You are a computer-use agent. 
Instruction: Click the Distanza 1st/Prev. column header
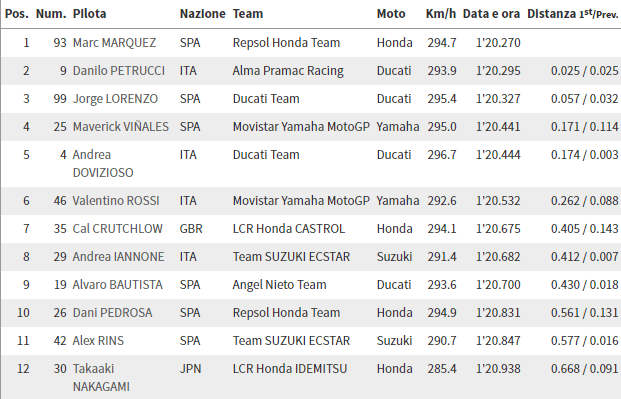[x=573, y=14]
